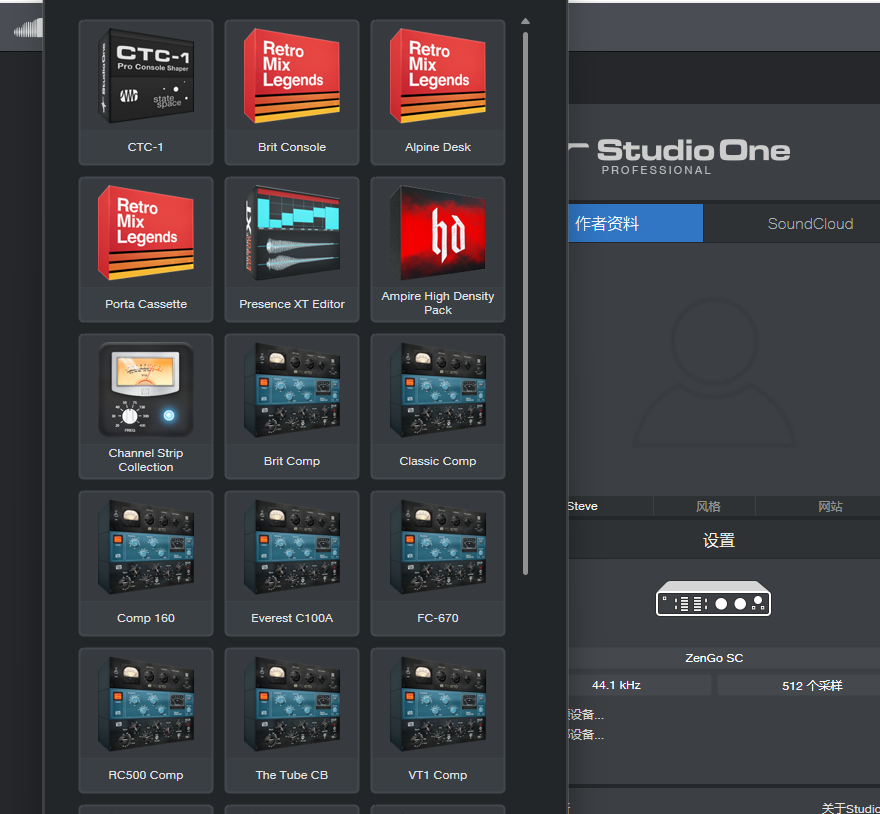
Task: Choose the Everest C100A item
Action: point(292,564)
